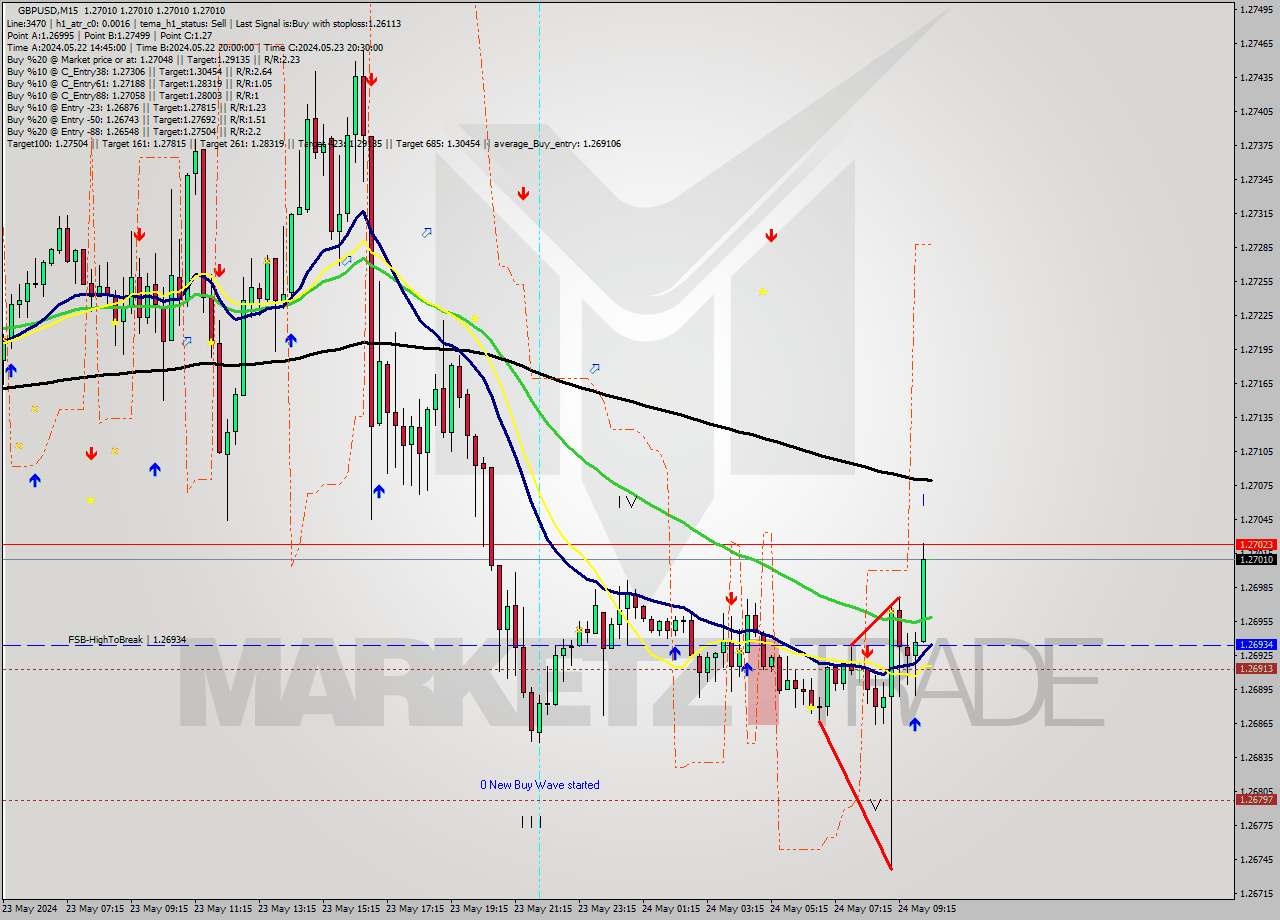Select the blue buy arrow near 24 May 07:15
The height and width of the screenshot is (920, 1280).
[x=915, y=724]
